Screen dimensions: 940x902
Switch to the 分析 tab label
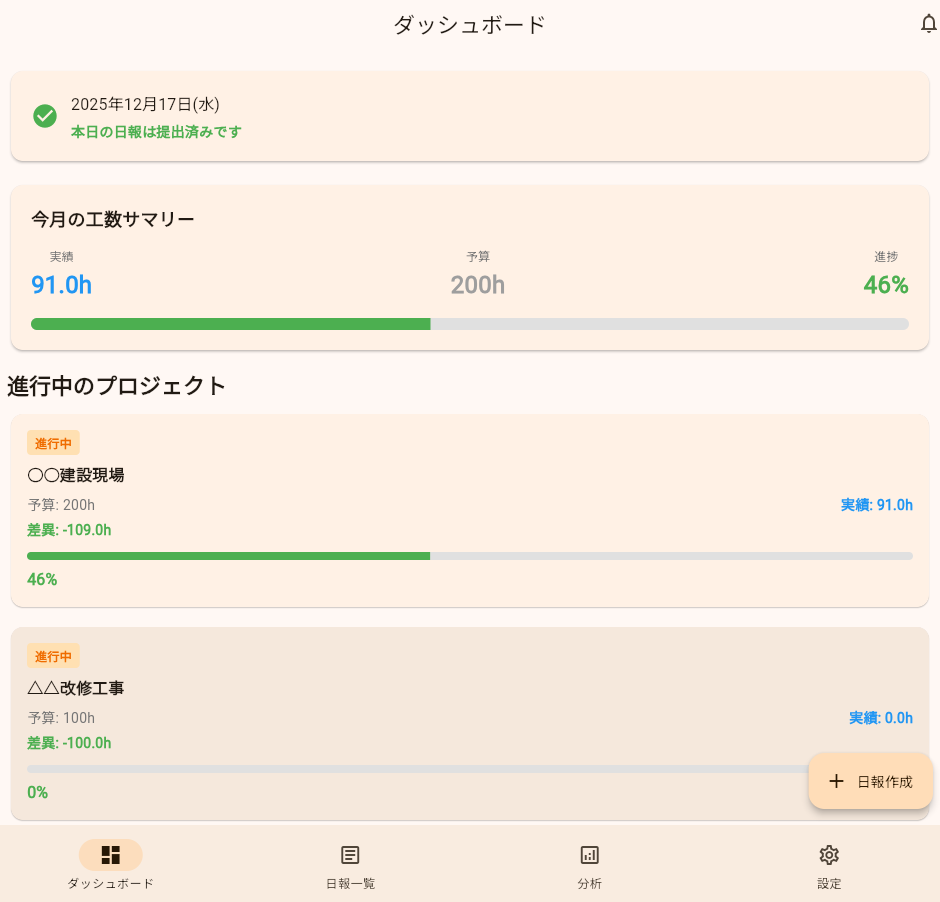(590, 884)
